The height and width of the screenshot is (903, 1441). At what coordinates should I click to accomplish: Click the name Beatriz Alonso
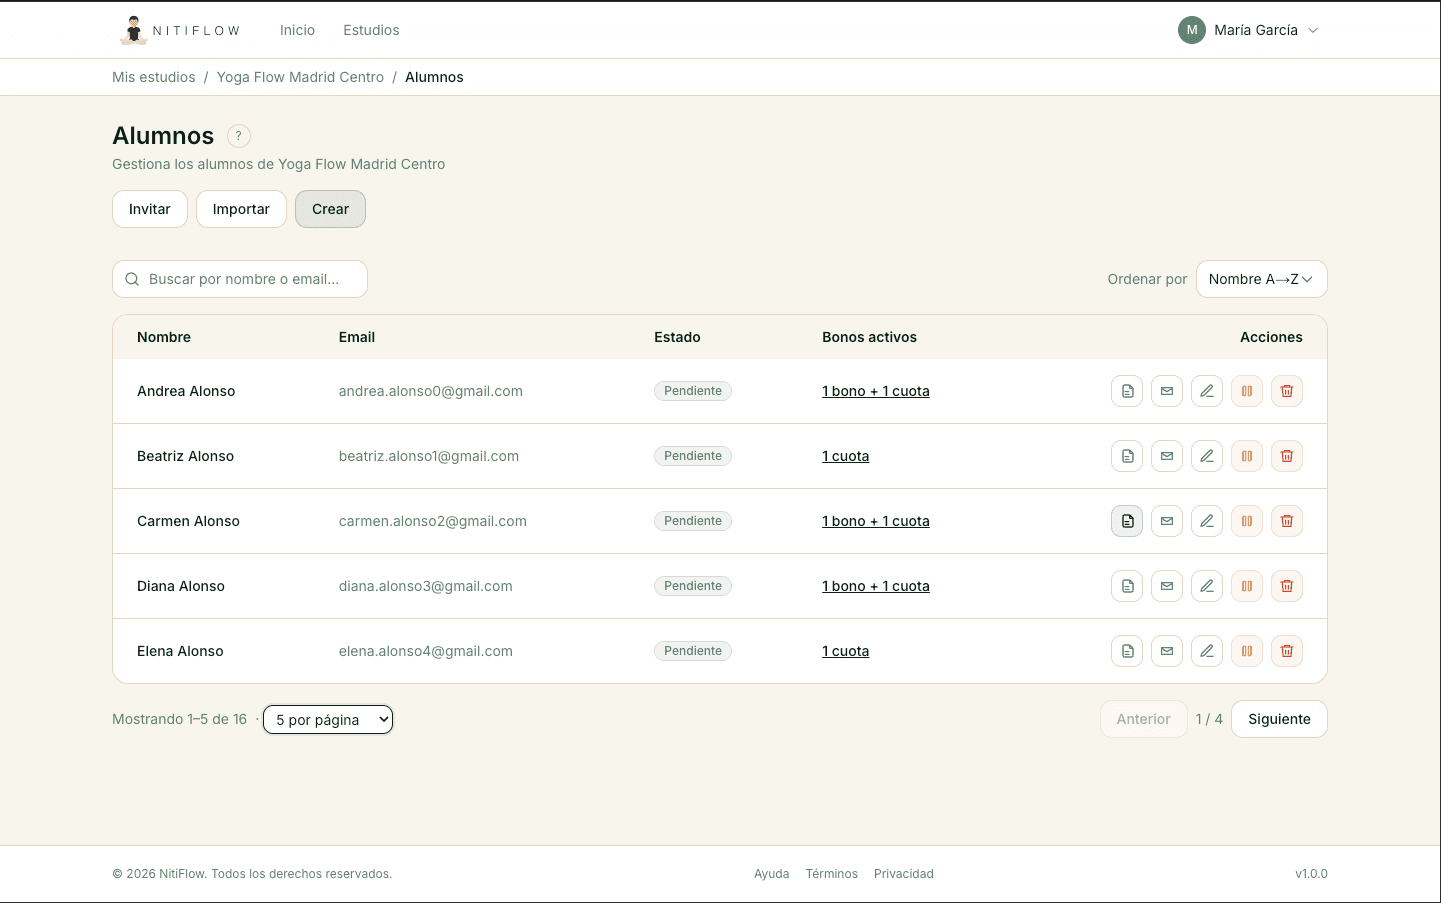point(185,456)
